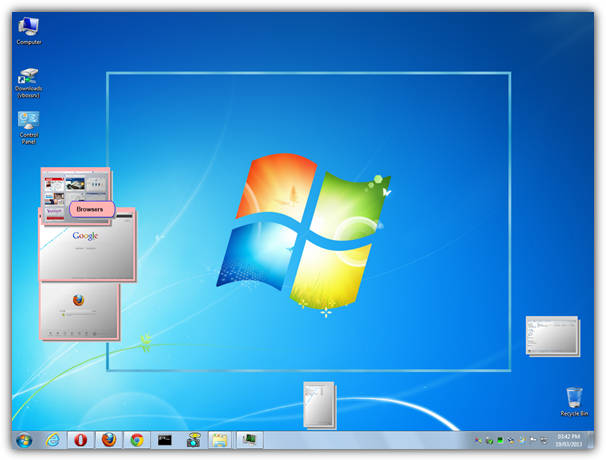Viewport: 606px width, 460px height.
Task: Open the Control Panel desktop icon
Action: coord(28,123)
